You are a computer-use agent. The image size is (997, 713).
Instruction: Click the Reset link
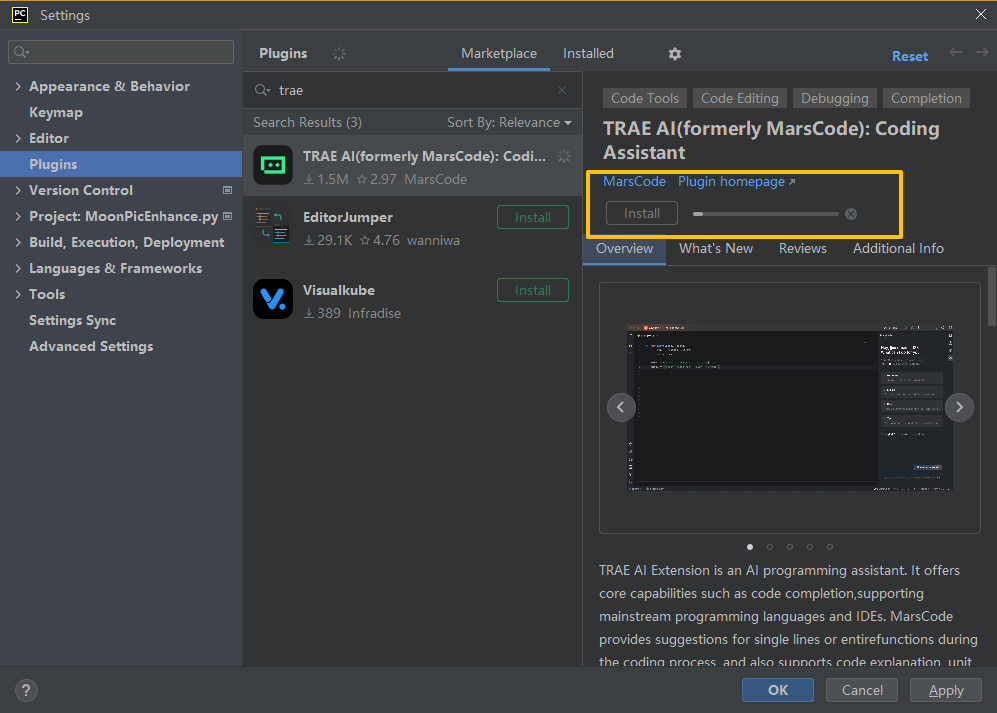909,56
